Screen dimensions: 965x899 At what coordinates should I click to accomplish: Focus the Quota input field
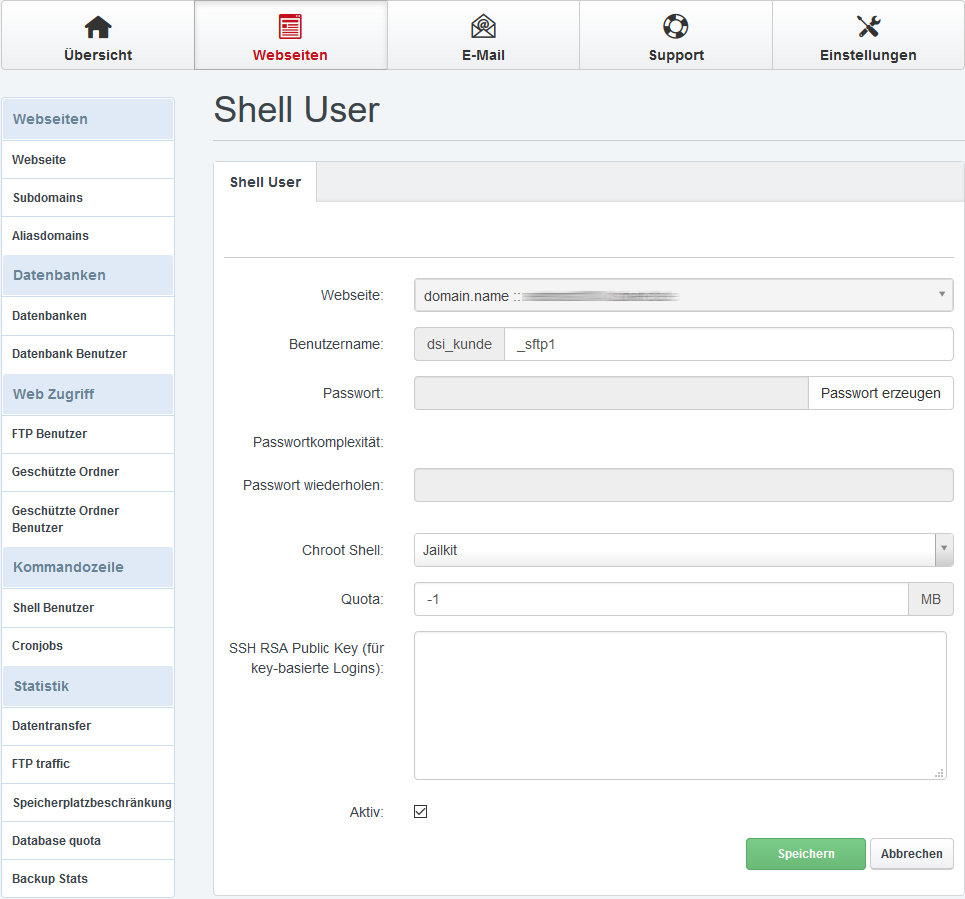660,599
